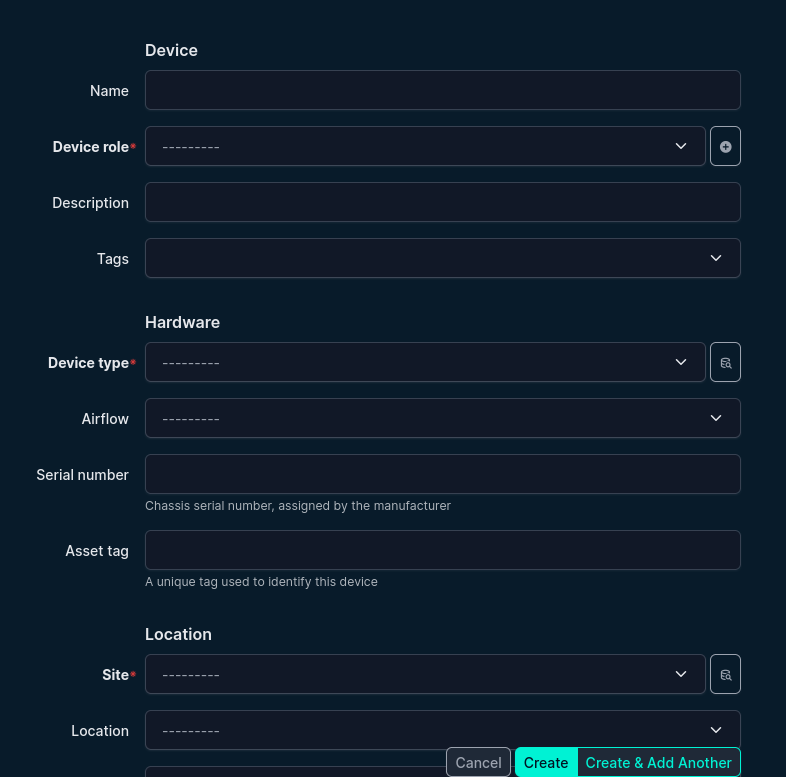The width and height of the screenshot is (786, 777).
Task: Click the chevron arrow in Location field
Action: pos(716,730)
